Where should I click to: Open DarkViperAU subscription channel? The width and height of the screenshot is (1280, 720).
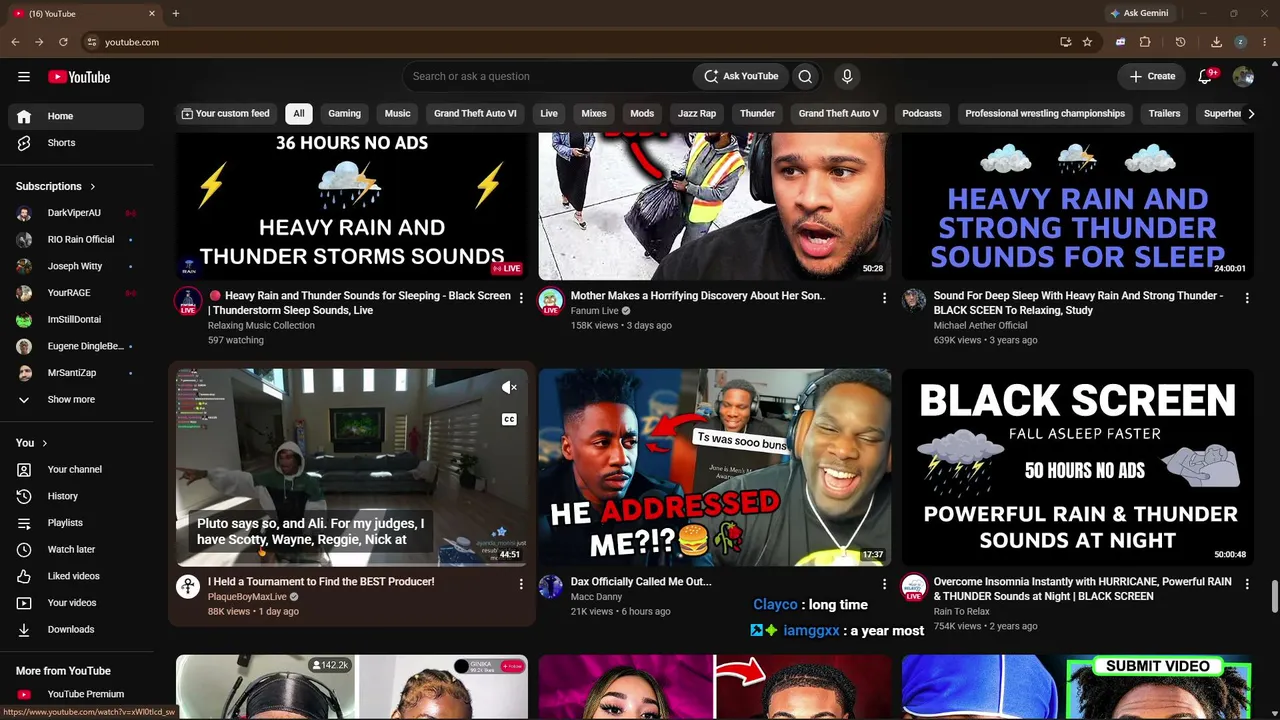(x=76, y=213)
